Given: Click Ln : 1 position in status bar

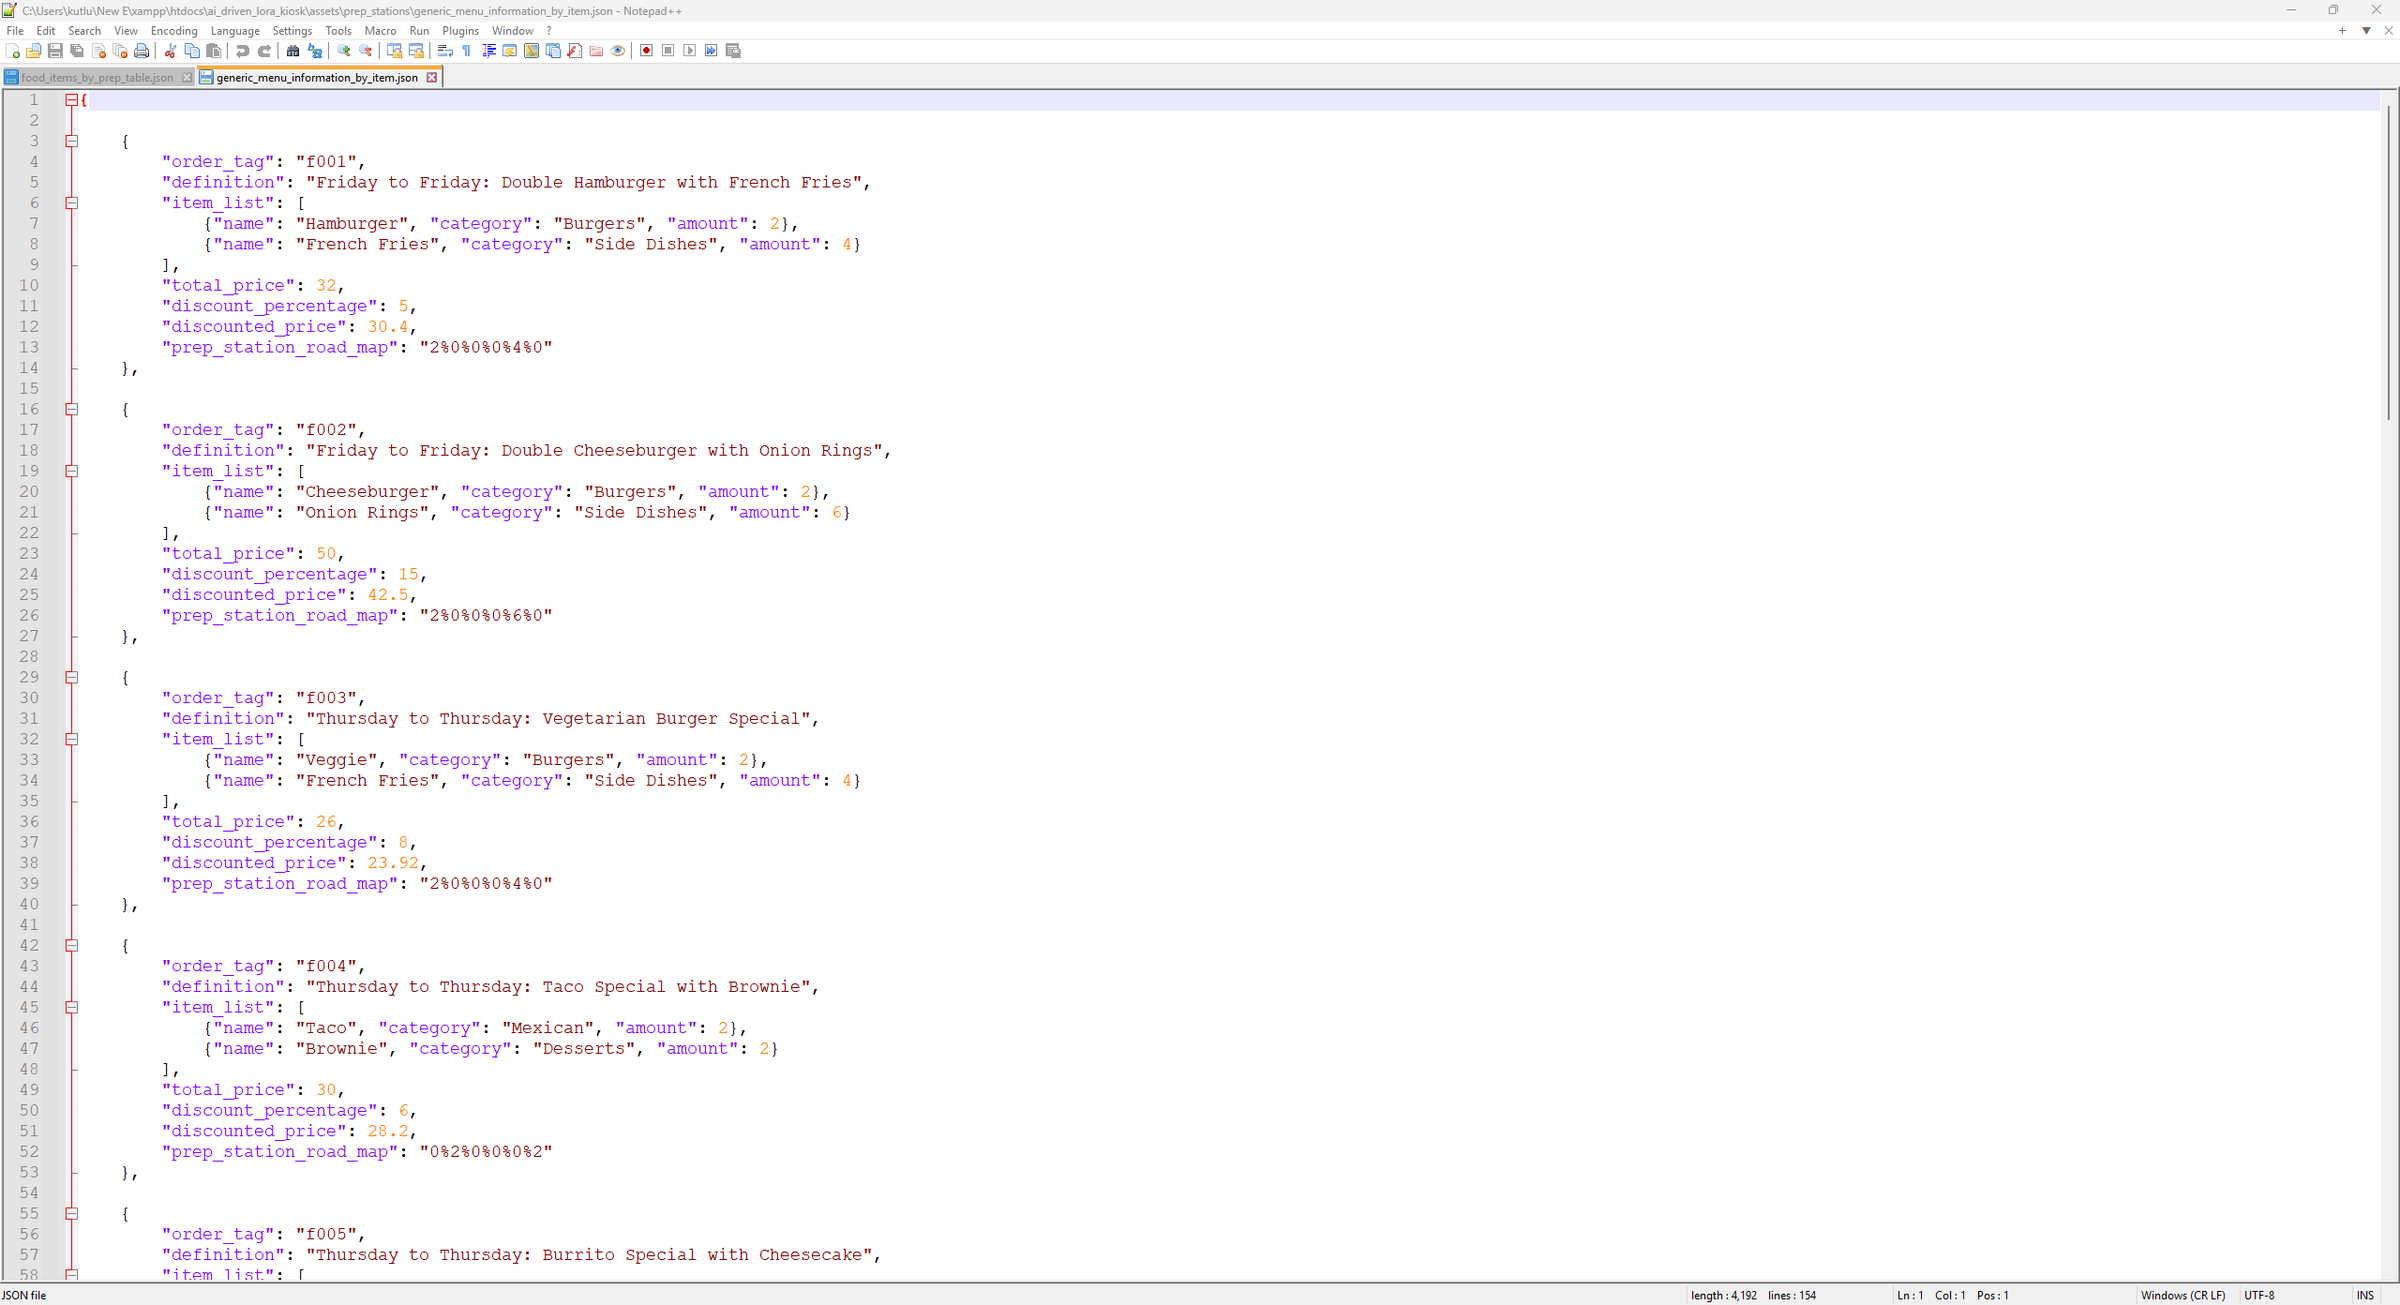Looking at the screenshot, I should point(1909,1295).
